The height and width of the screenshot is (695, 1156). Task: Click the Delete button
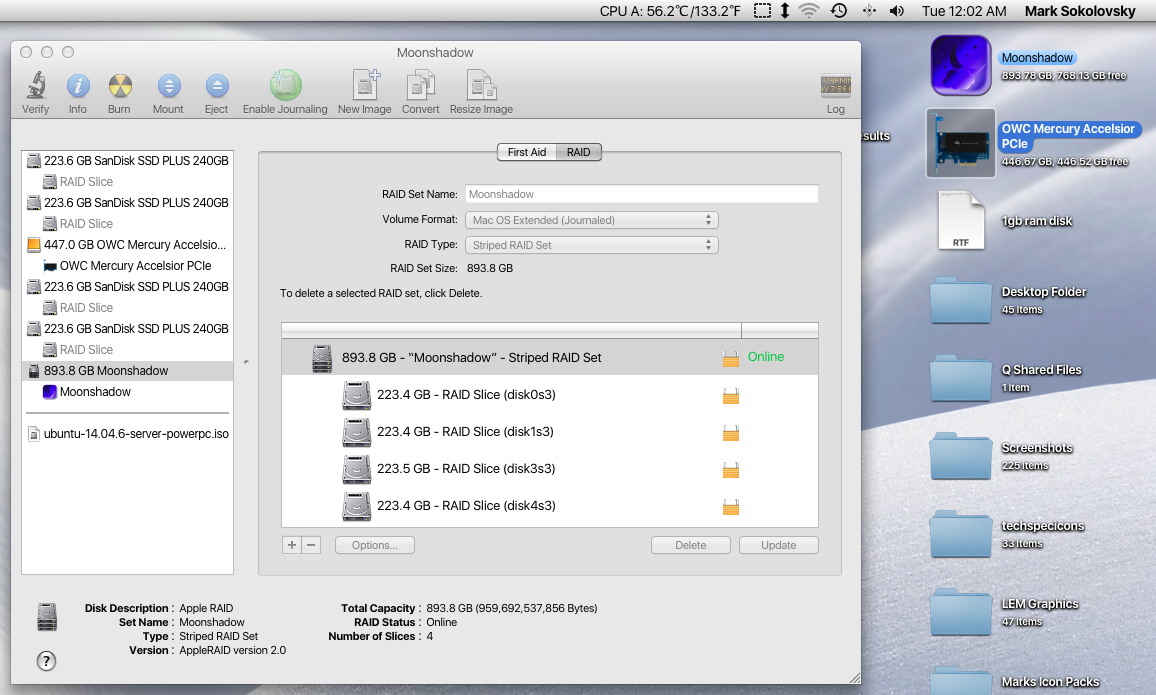pyautogui.click(x=690, y=545)
